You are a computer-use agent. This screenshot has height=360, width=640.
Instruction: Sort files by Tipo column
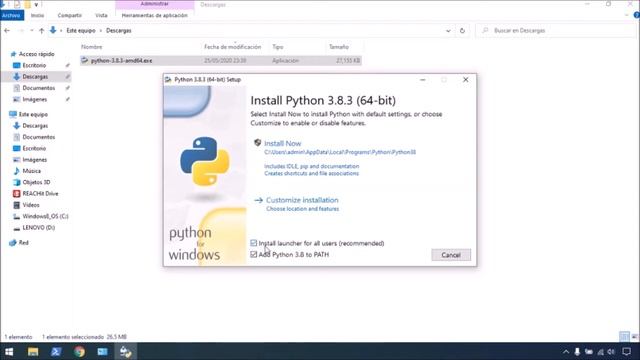click(x=278, y=47)
